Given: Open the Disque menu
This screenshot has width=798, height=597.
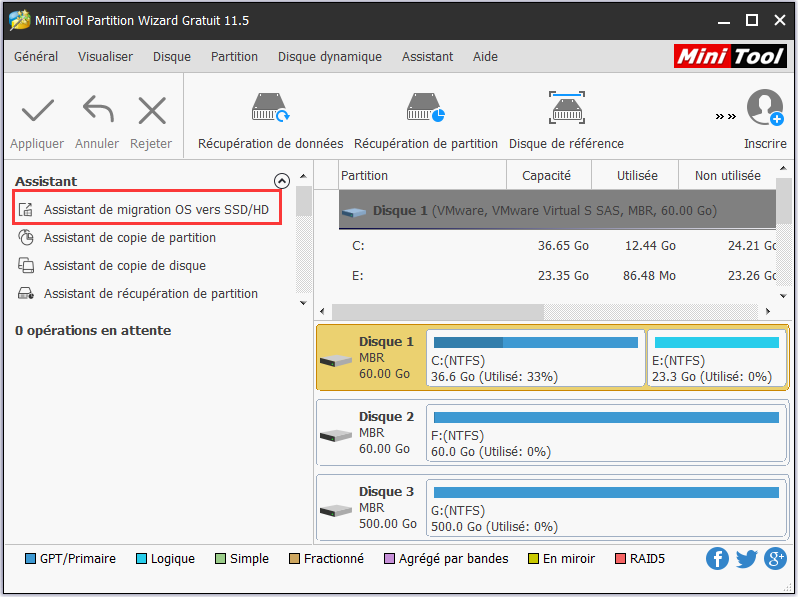Looking at the screenshot, I should tap(172, 56).
